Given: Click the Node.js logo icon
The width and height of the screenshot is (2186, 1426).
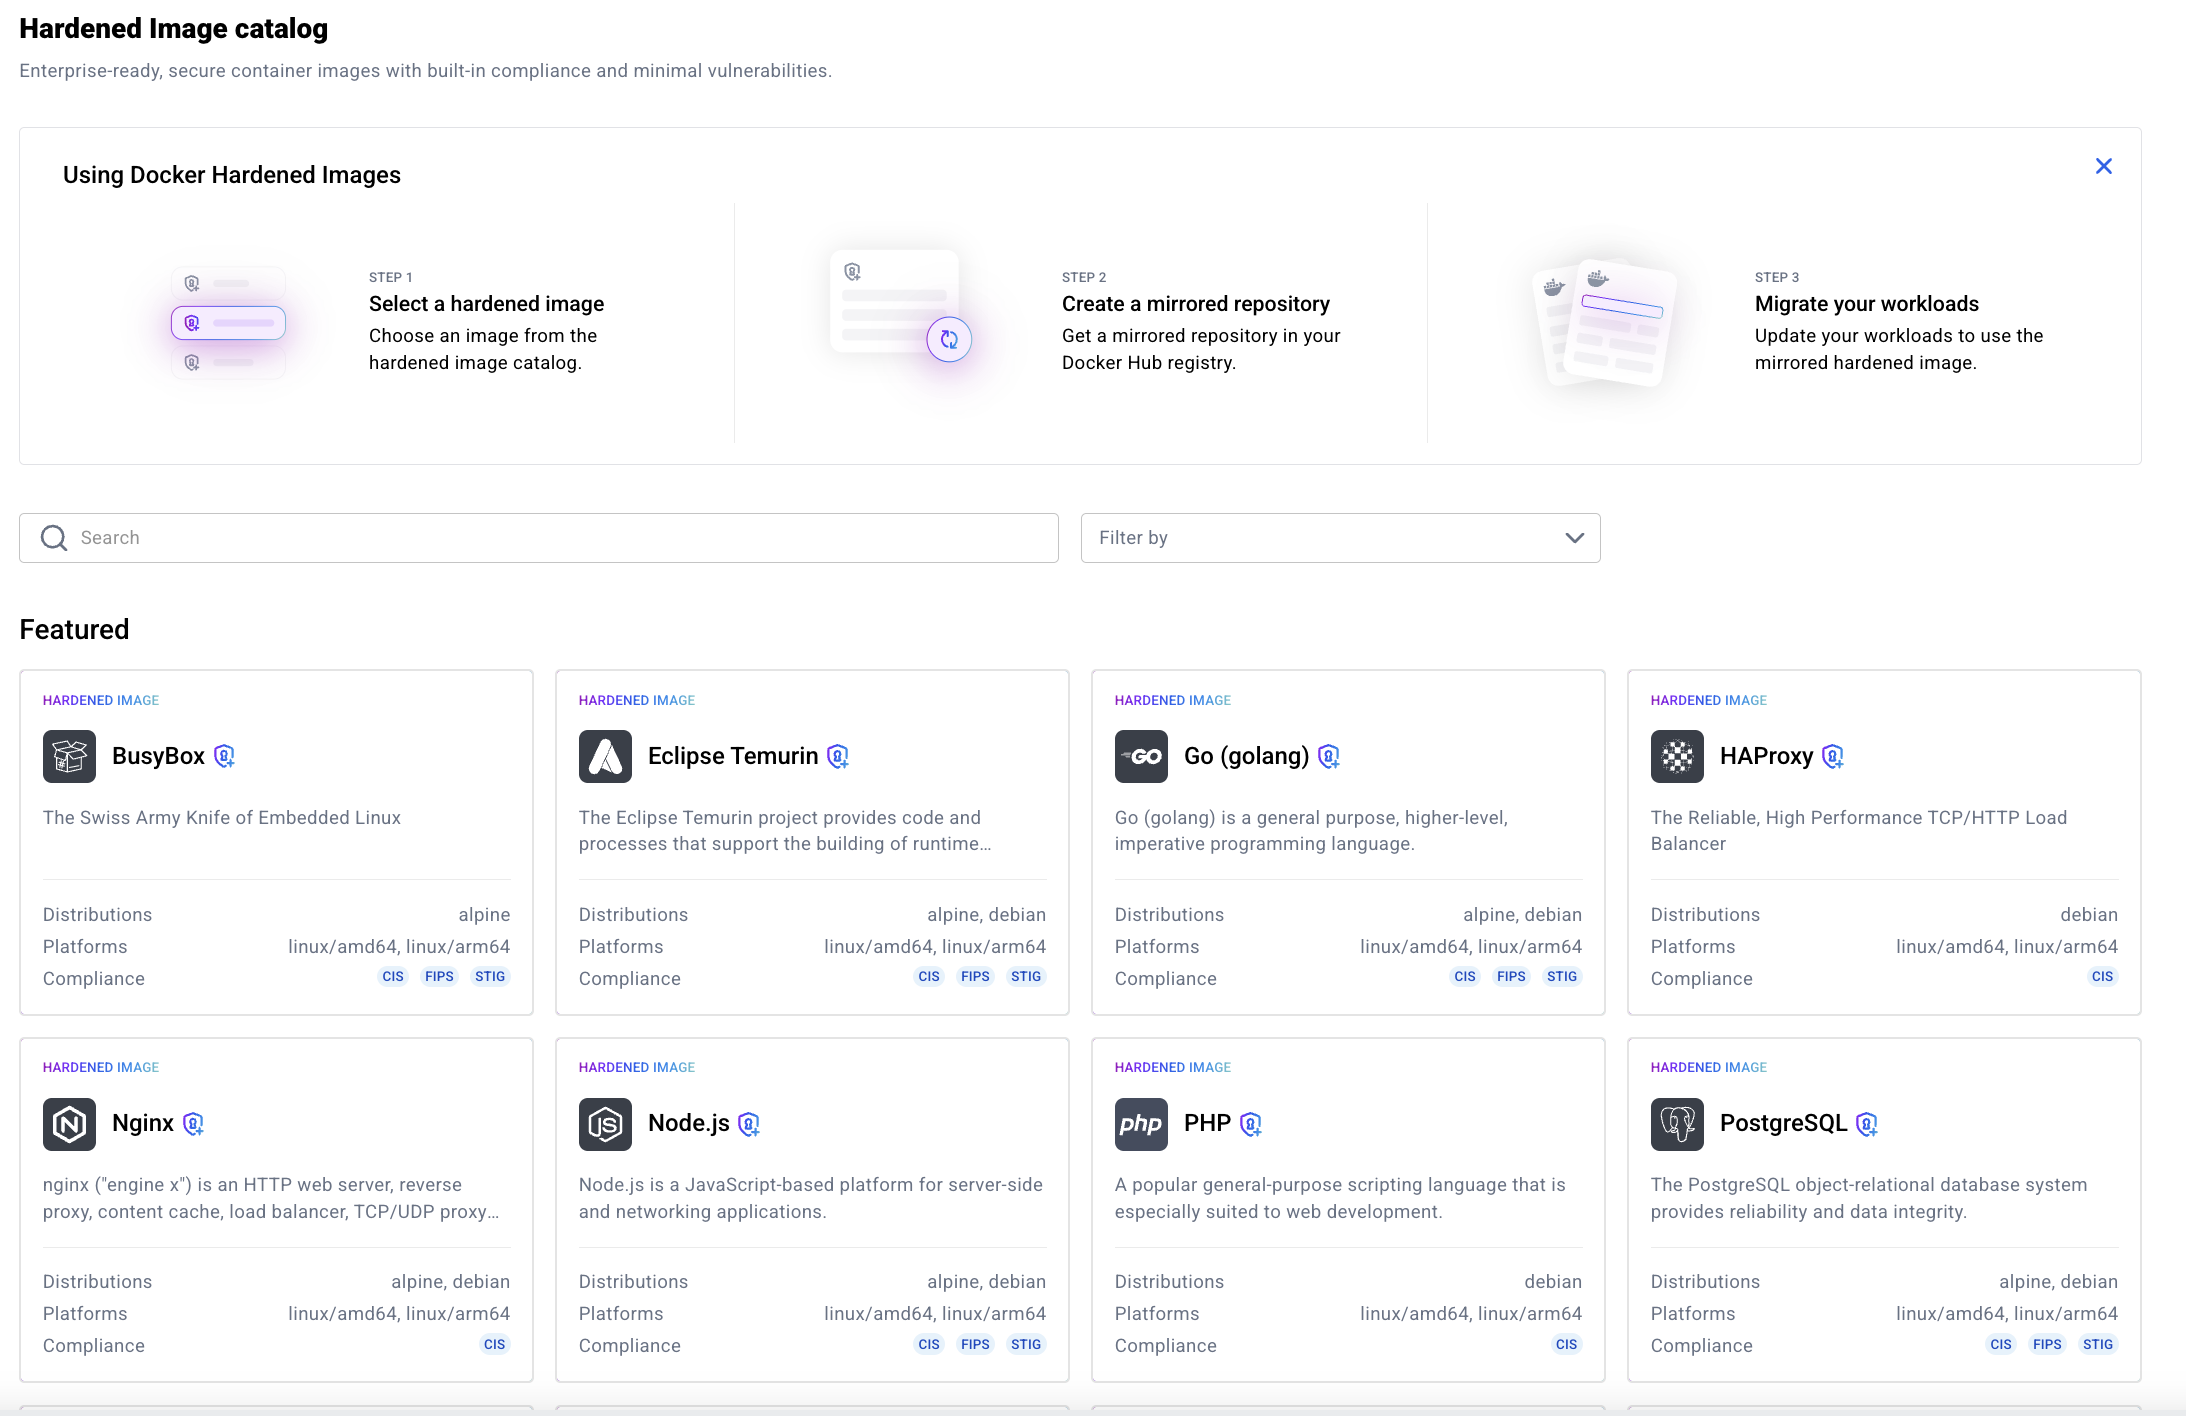Looking at the screenshot, I should click(x=605, y=1124).
